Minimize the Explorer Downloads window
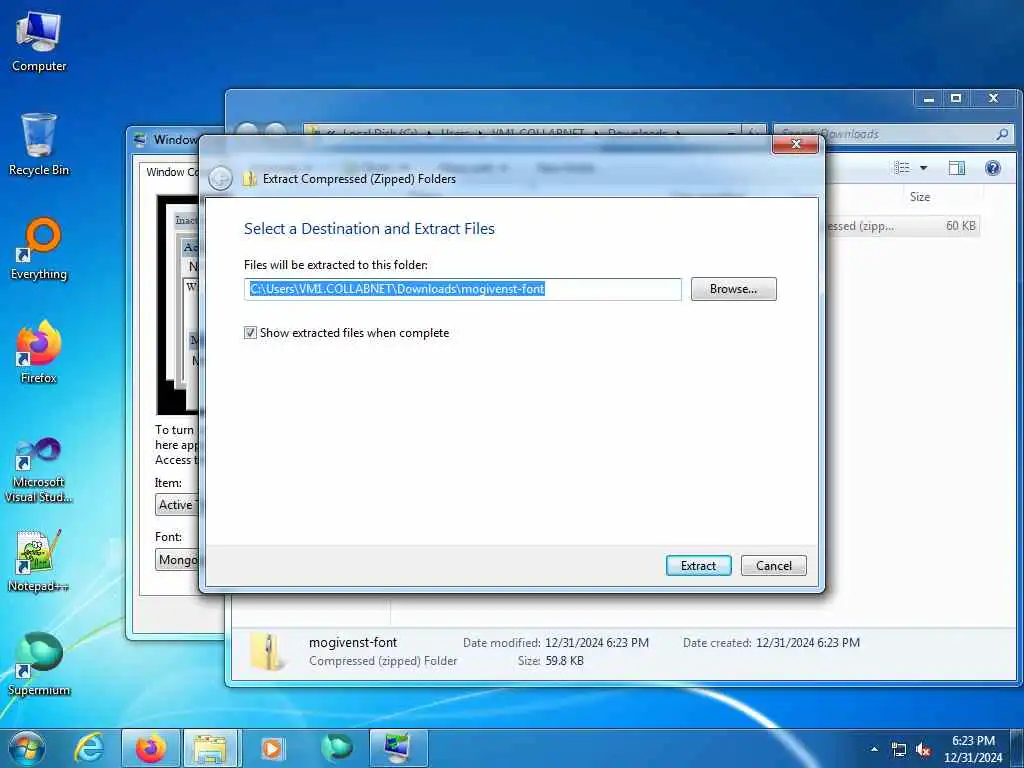The width and height of the screenshot is (1024, 768). point(928,99)
